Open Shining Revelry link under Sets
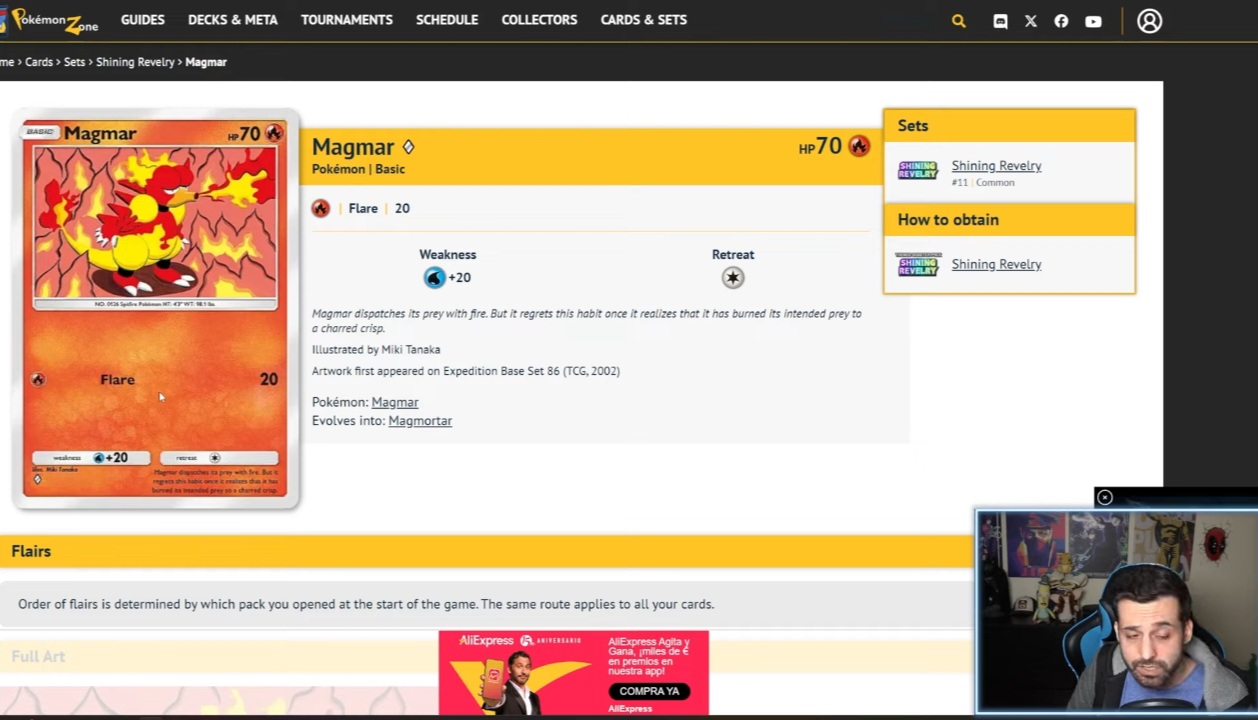 [996, 166]
